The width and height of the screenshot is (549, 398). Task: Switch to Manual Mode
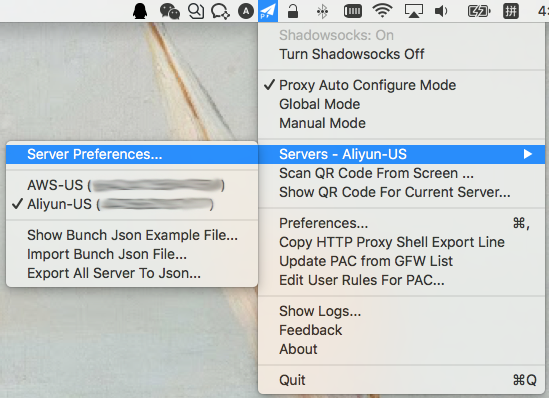(402, 123)
